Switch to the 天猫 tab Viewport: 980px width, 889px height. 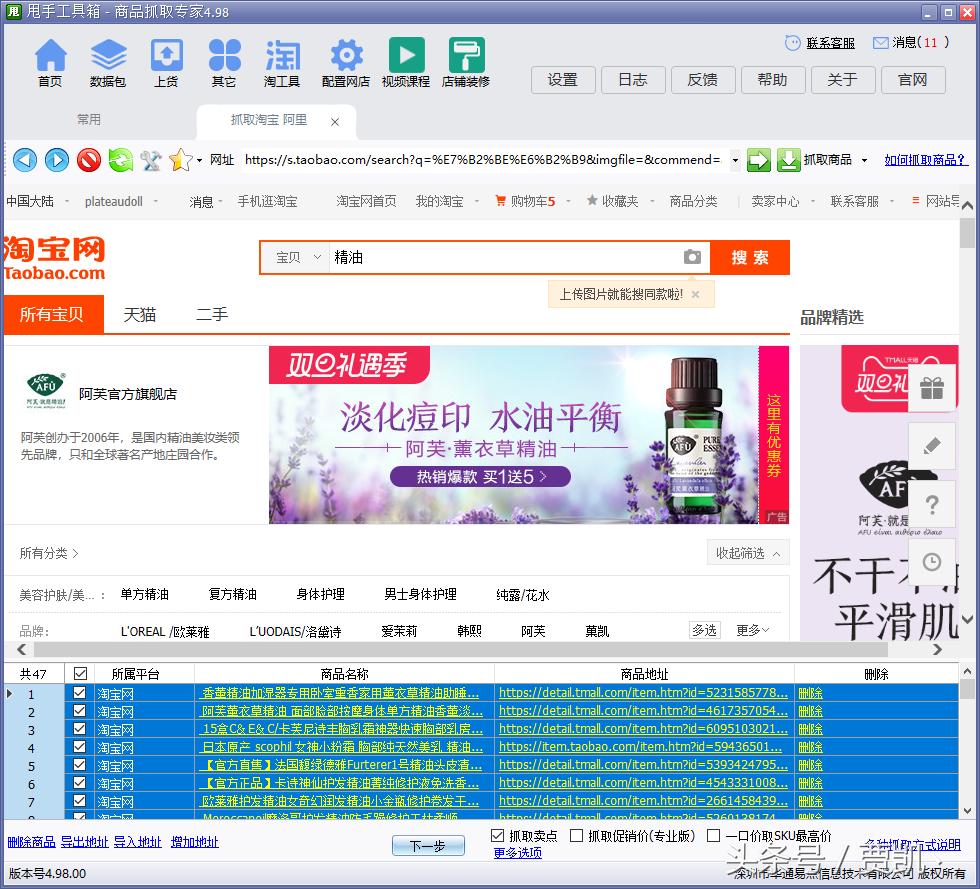(x=139, y=314)
